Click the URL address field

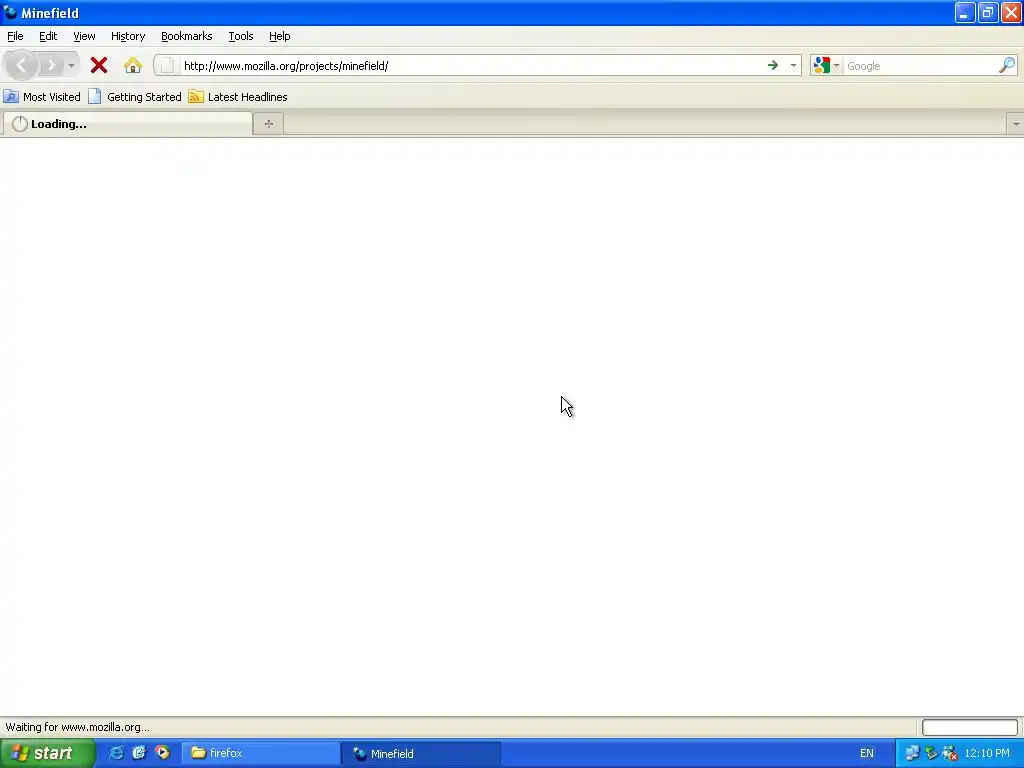(472, 66)
